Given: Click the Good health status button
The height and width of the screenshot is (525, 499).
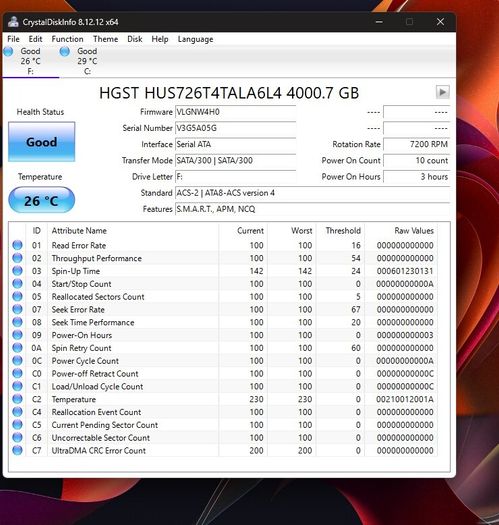Looking at the screenshot, I should point(42,142).
